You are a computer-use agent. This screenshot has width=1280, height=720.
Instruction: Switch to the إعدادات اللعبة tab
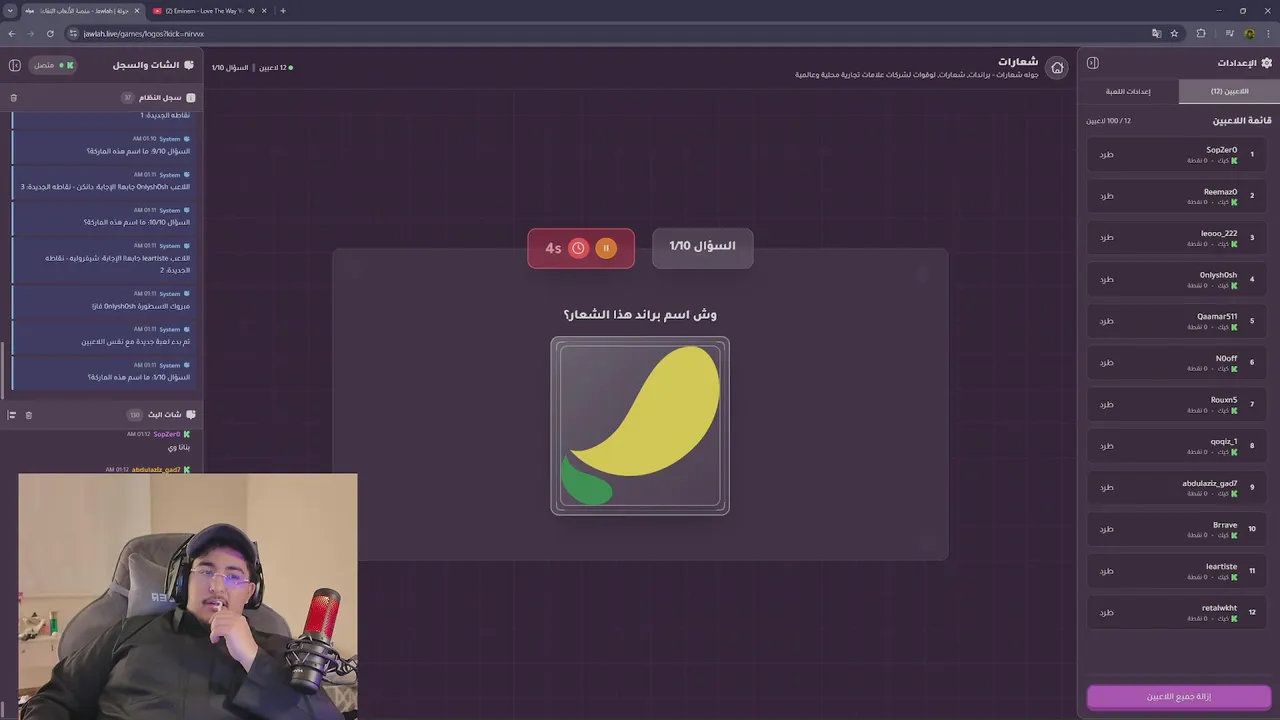[1128, 91]
